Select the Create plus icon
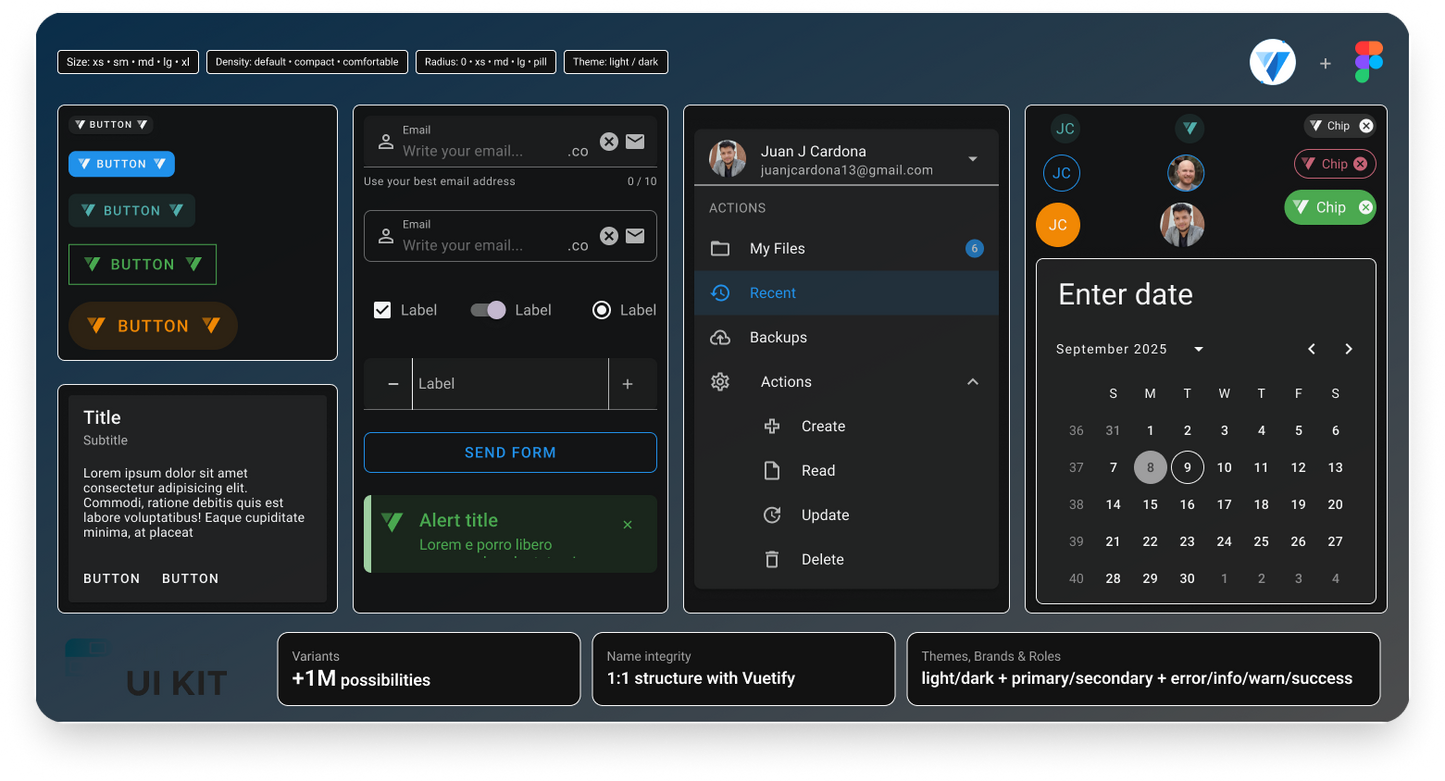Screen dimensions: 1445x781 point(771,426)
